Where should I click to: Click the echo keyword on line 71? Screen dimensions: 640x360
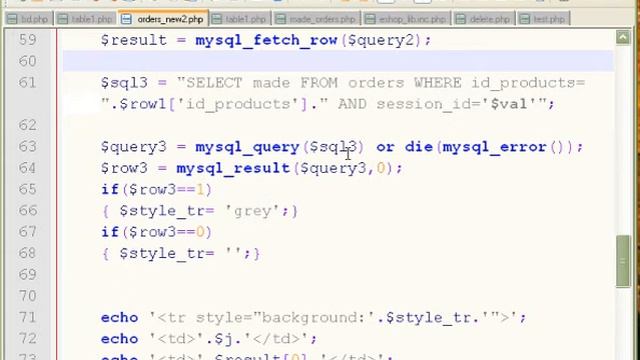(x=119, y=317)
